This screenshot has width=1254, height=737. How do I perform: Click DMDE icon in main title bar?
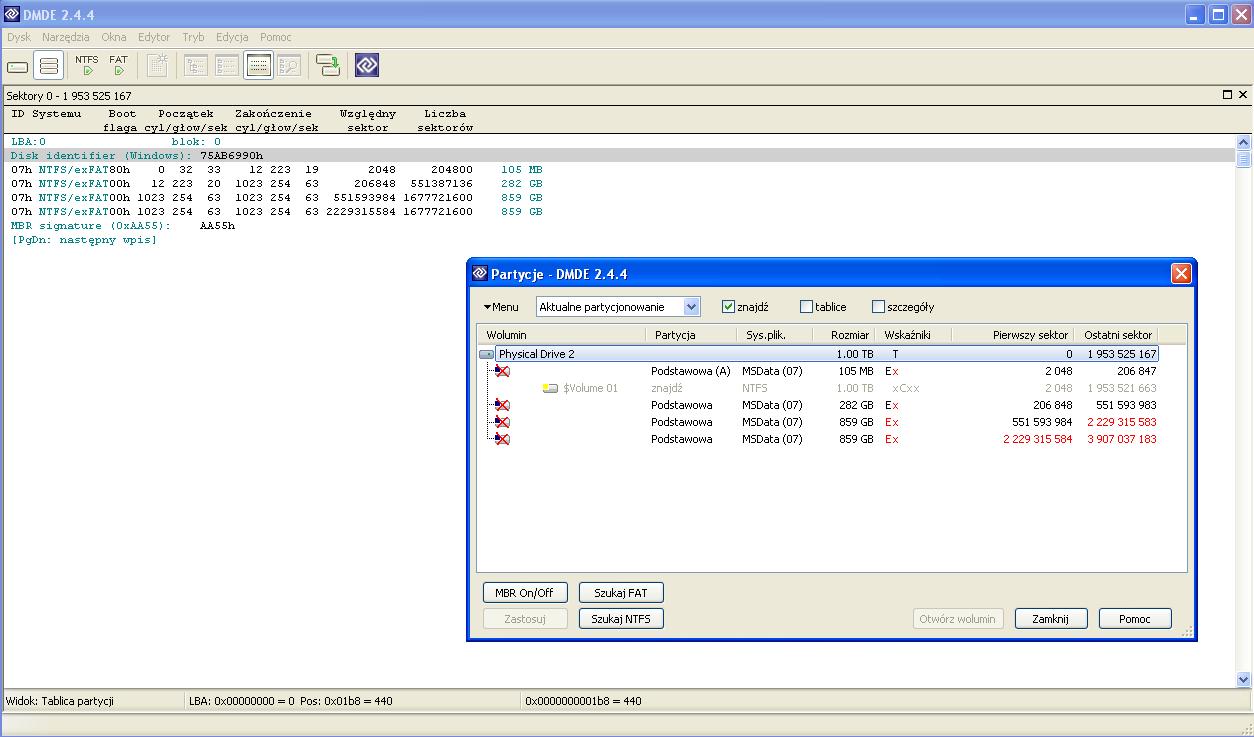click(12, 15)
